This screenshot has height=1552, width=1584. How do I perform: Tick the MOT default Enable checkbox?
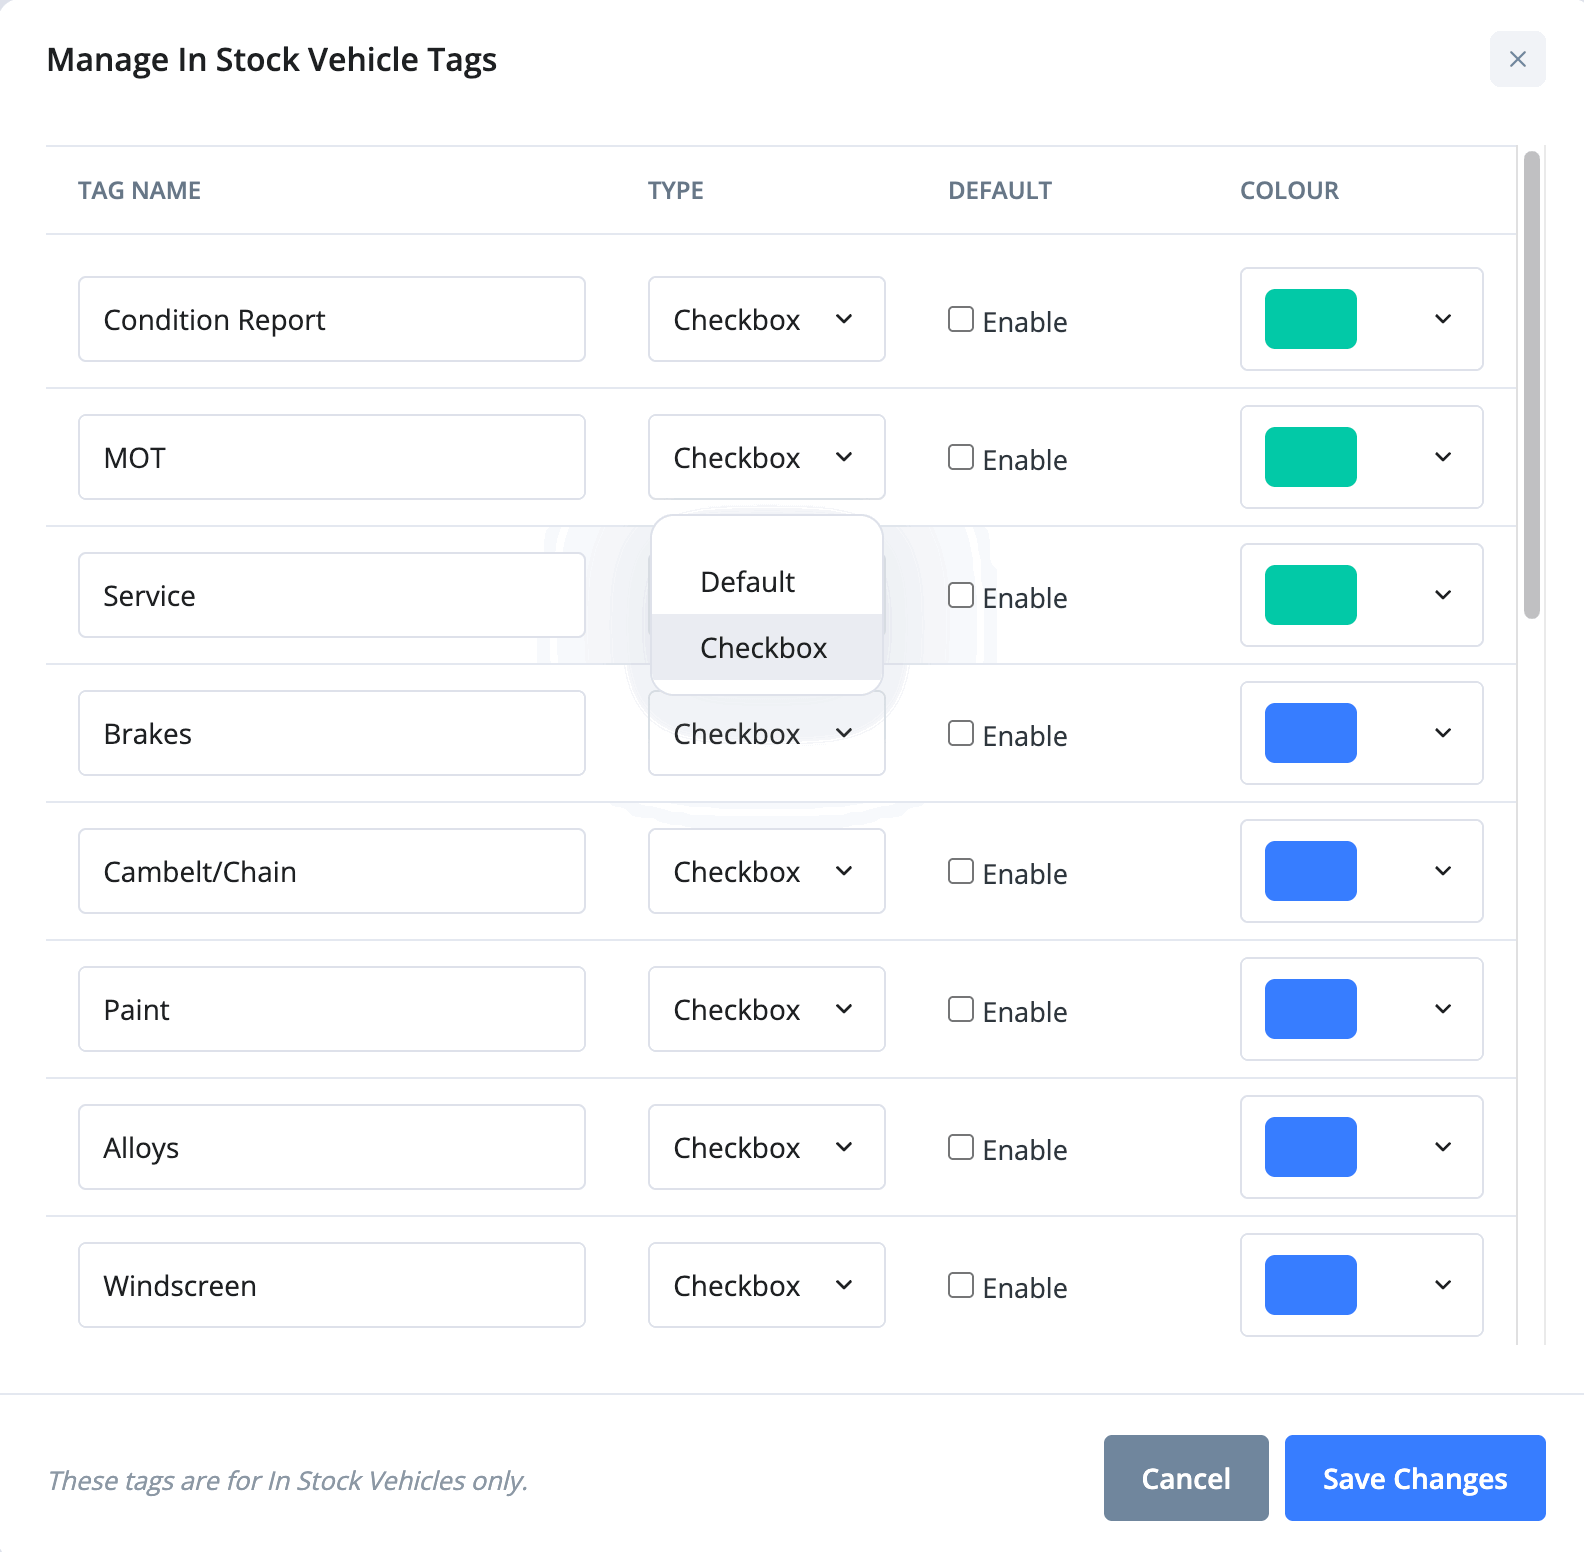click(x=961, y=457)
